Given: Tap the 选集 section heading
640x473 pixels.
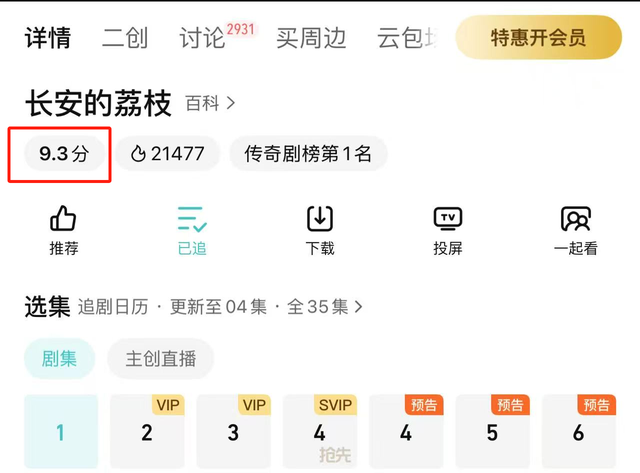Looking at the screenshot, I should [x=47, y=306].
